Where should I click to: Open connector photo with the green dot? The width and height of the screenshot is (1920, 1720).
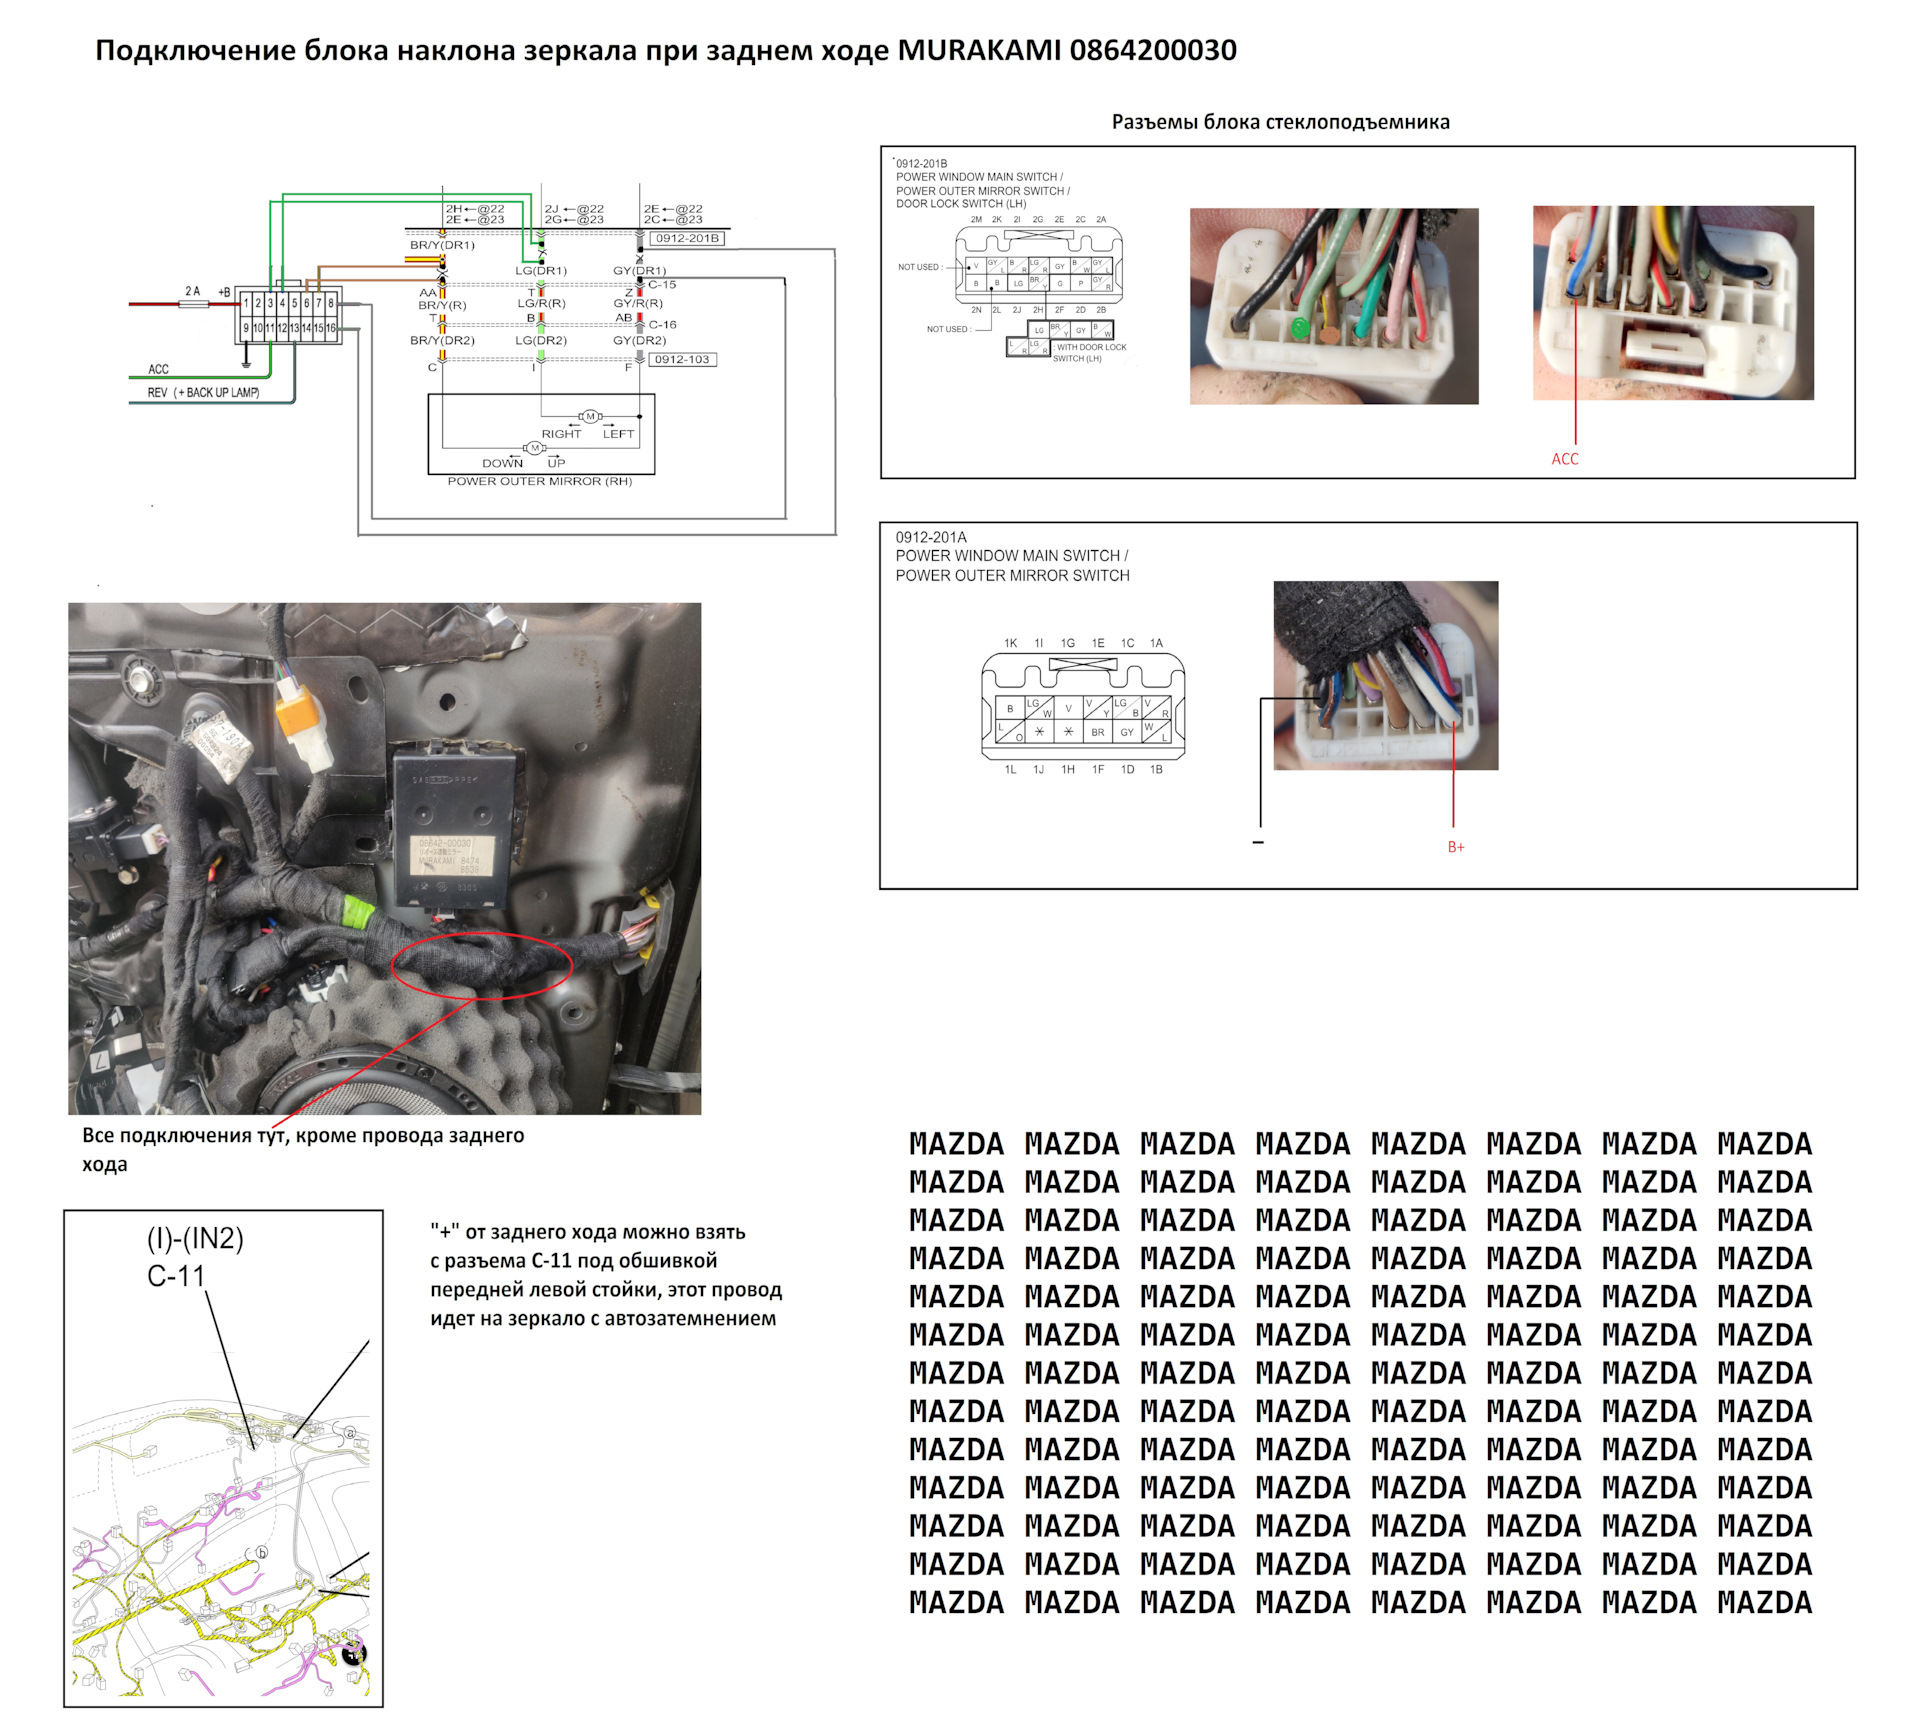(x=1334, y=306)
